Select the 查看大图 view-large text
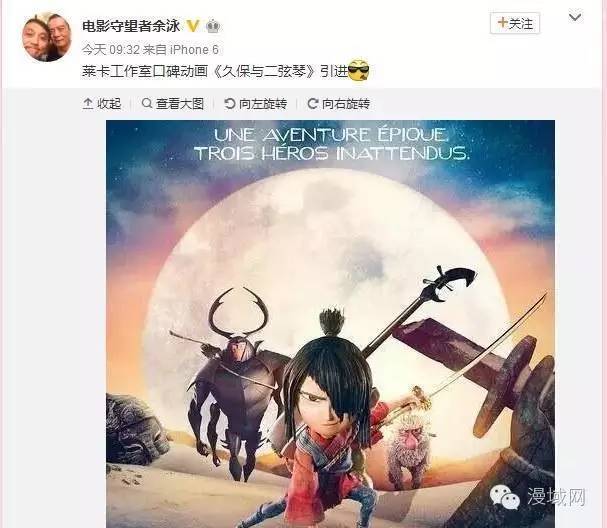The width and height of the screenshot is (607, 528). click(180, 104)
